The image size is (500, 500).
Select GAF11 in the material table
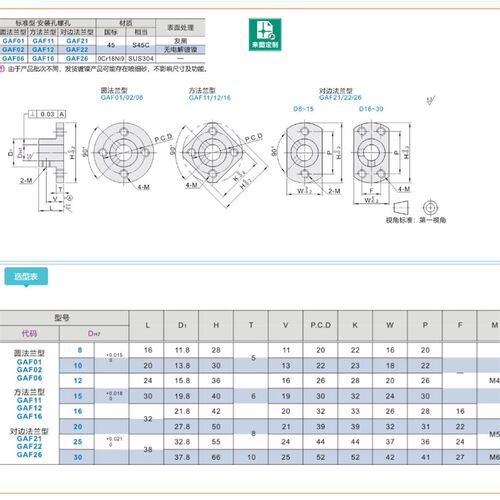(x=43, y=41)
